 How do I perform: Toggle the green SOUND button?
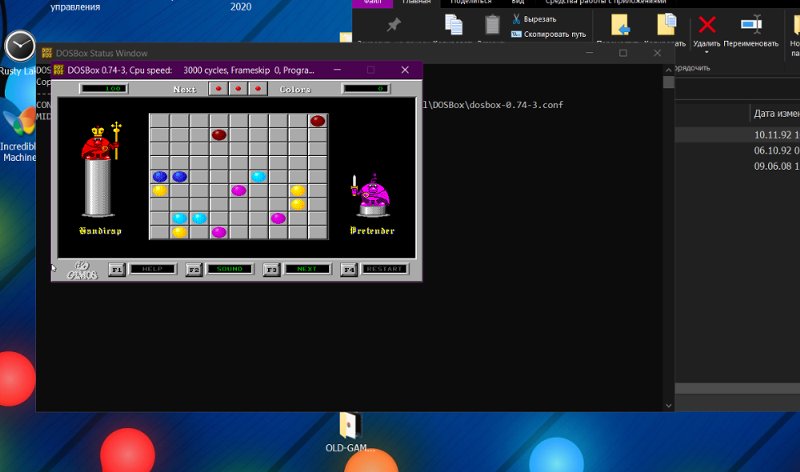[230, 269]
